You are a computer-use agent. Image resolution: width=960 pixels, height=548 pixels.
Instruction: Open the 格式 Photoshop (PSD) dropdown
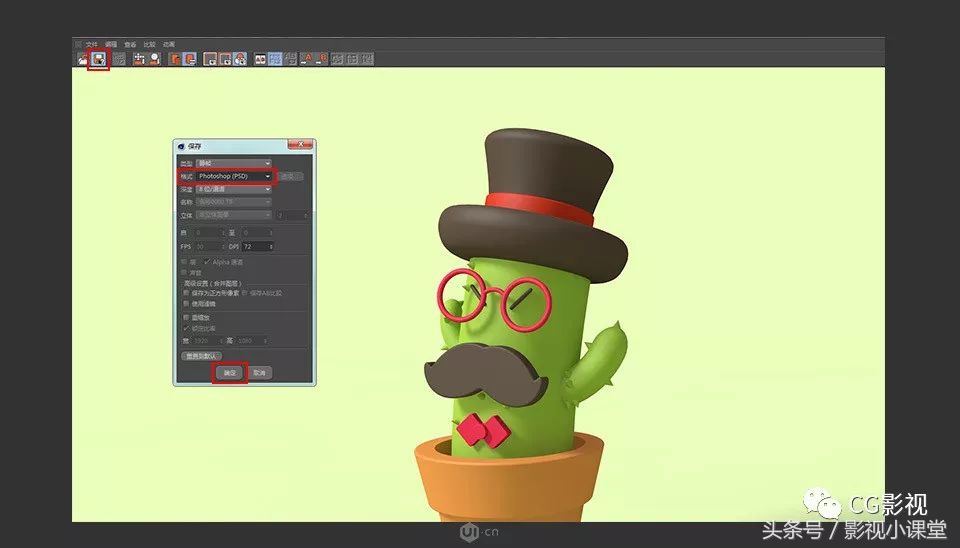tap(234, 176)
